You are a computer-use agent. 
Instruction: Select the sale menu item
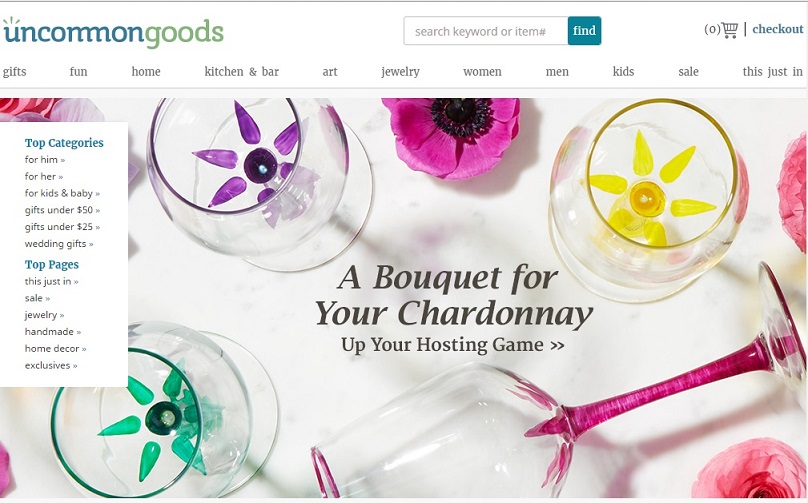[x=688, y=72]
